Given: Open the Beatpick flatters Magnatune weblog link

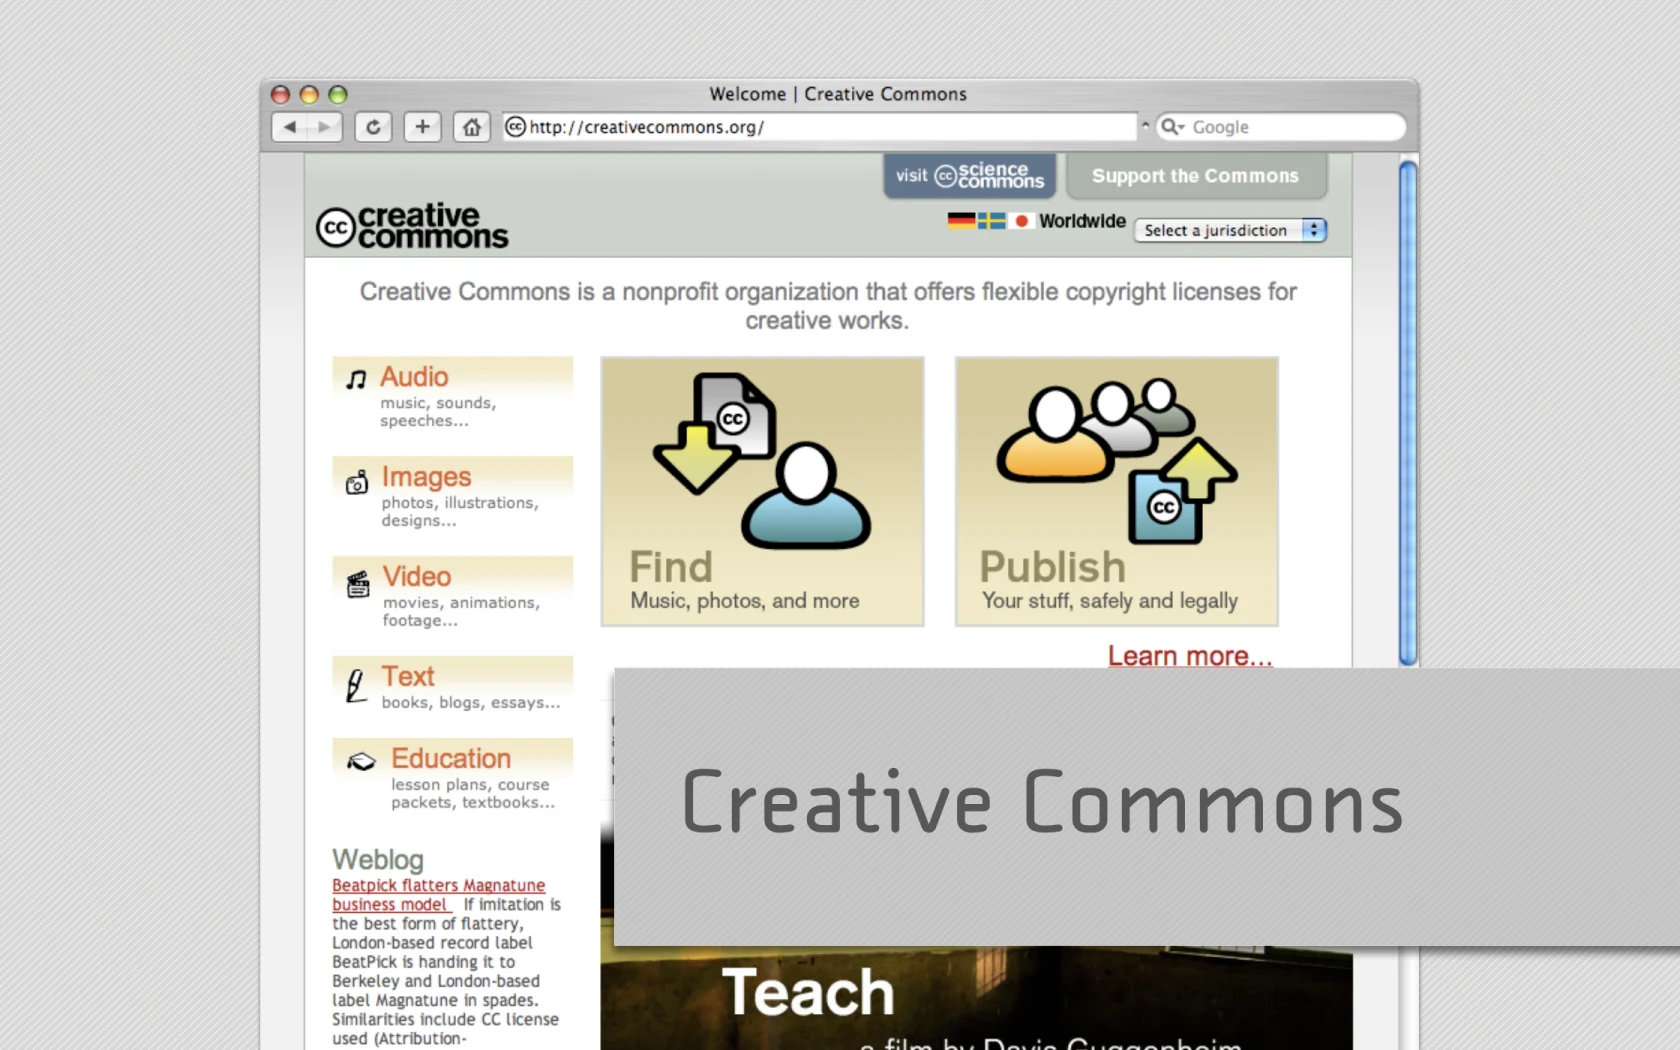Looking at the screenshot, I should [x=439, y=895].
